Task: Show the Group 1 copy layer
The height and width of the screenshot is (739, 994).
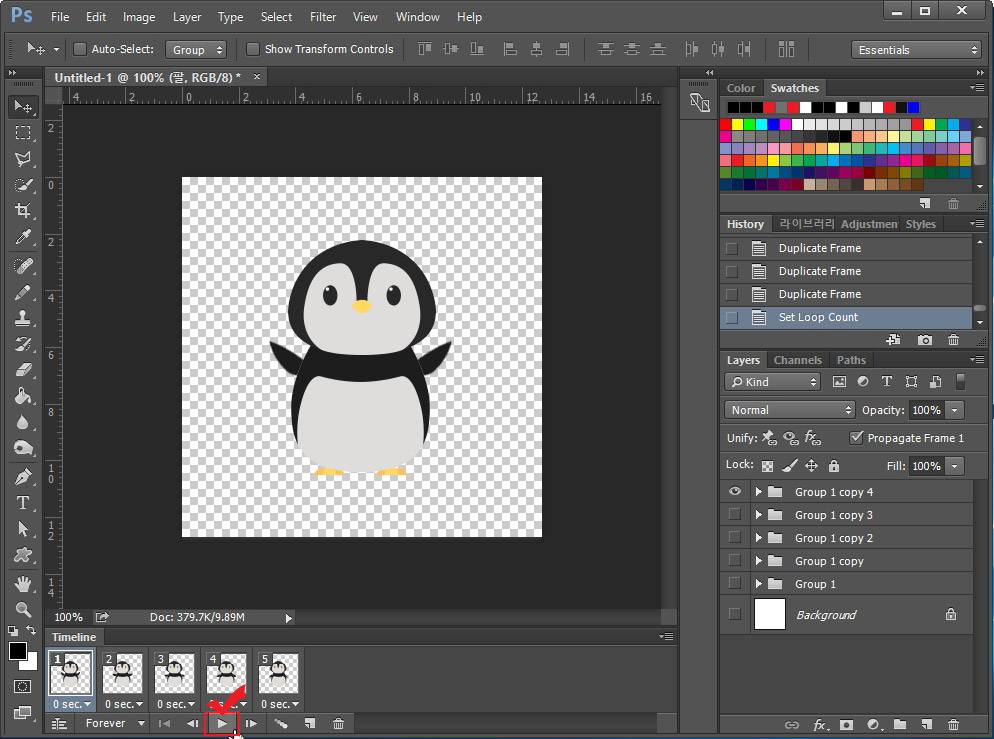Action: click(735, 560)
